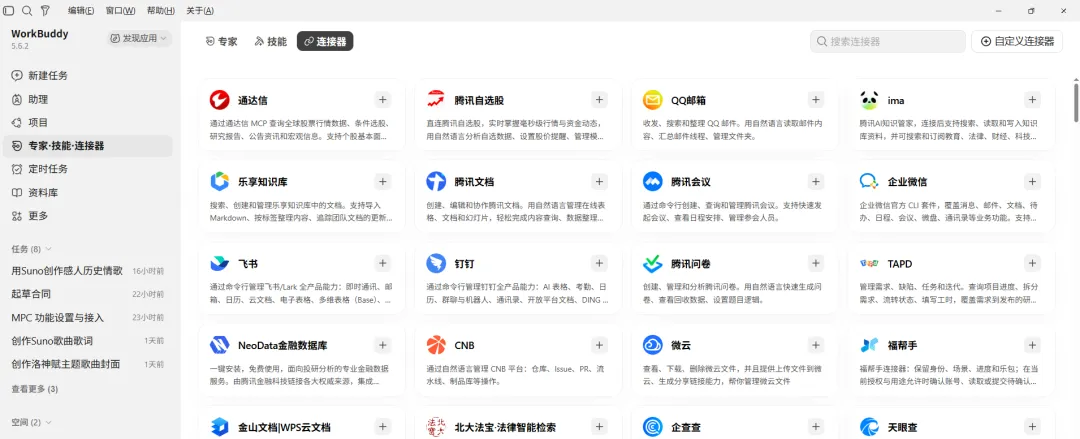Click the pin icon in title bar

pos(45,10)
